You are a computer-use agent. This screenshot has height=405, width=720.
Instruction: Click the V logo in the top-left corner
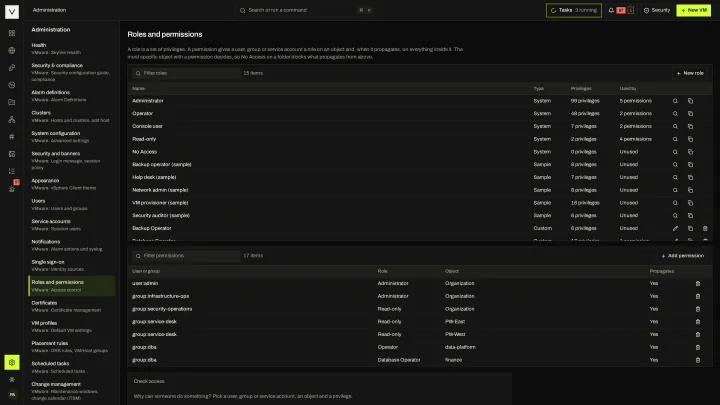(12, 11)
